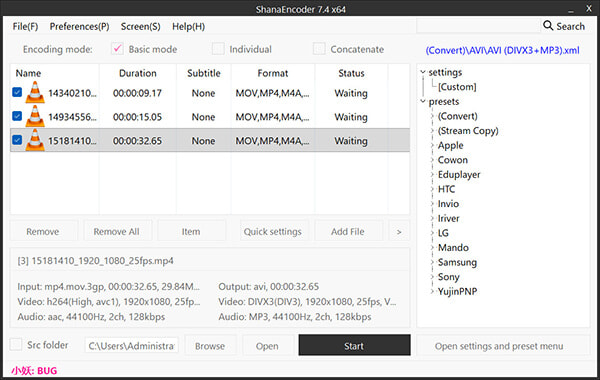Enable the Concatenate encoding mode checkbox

click(x=319, y=49)
